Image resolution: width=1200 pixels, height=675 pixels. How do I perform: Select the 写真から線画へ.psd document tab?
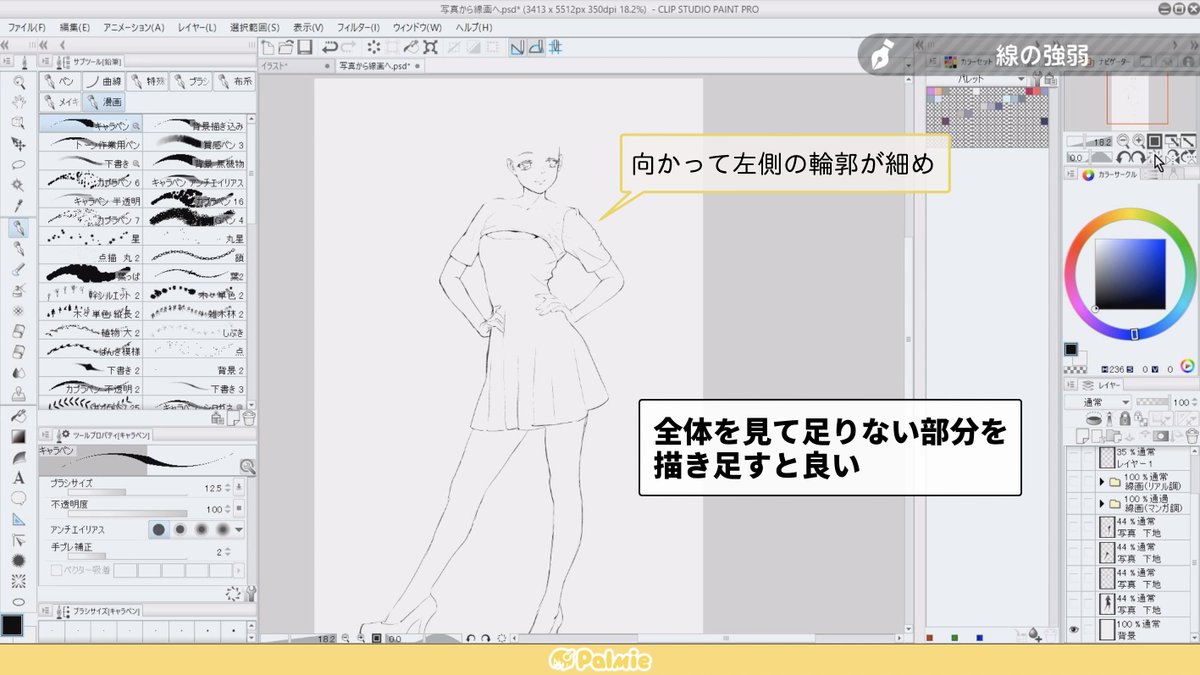coord(379,66)
